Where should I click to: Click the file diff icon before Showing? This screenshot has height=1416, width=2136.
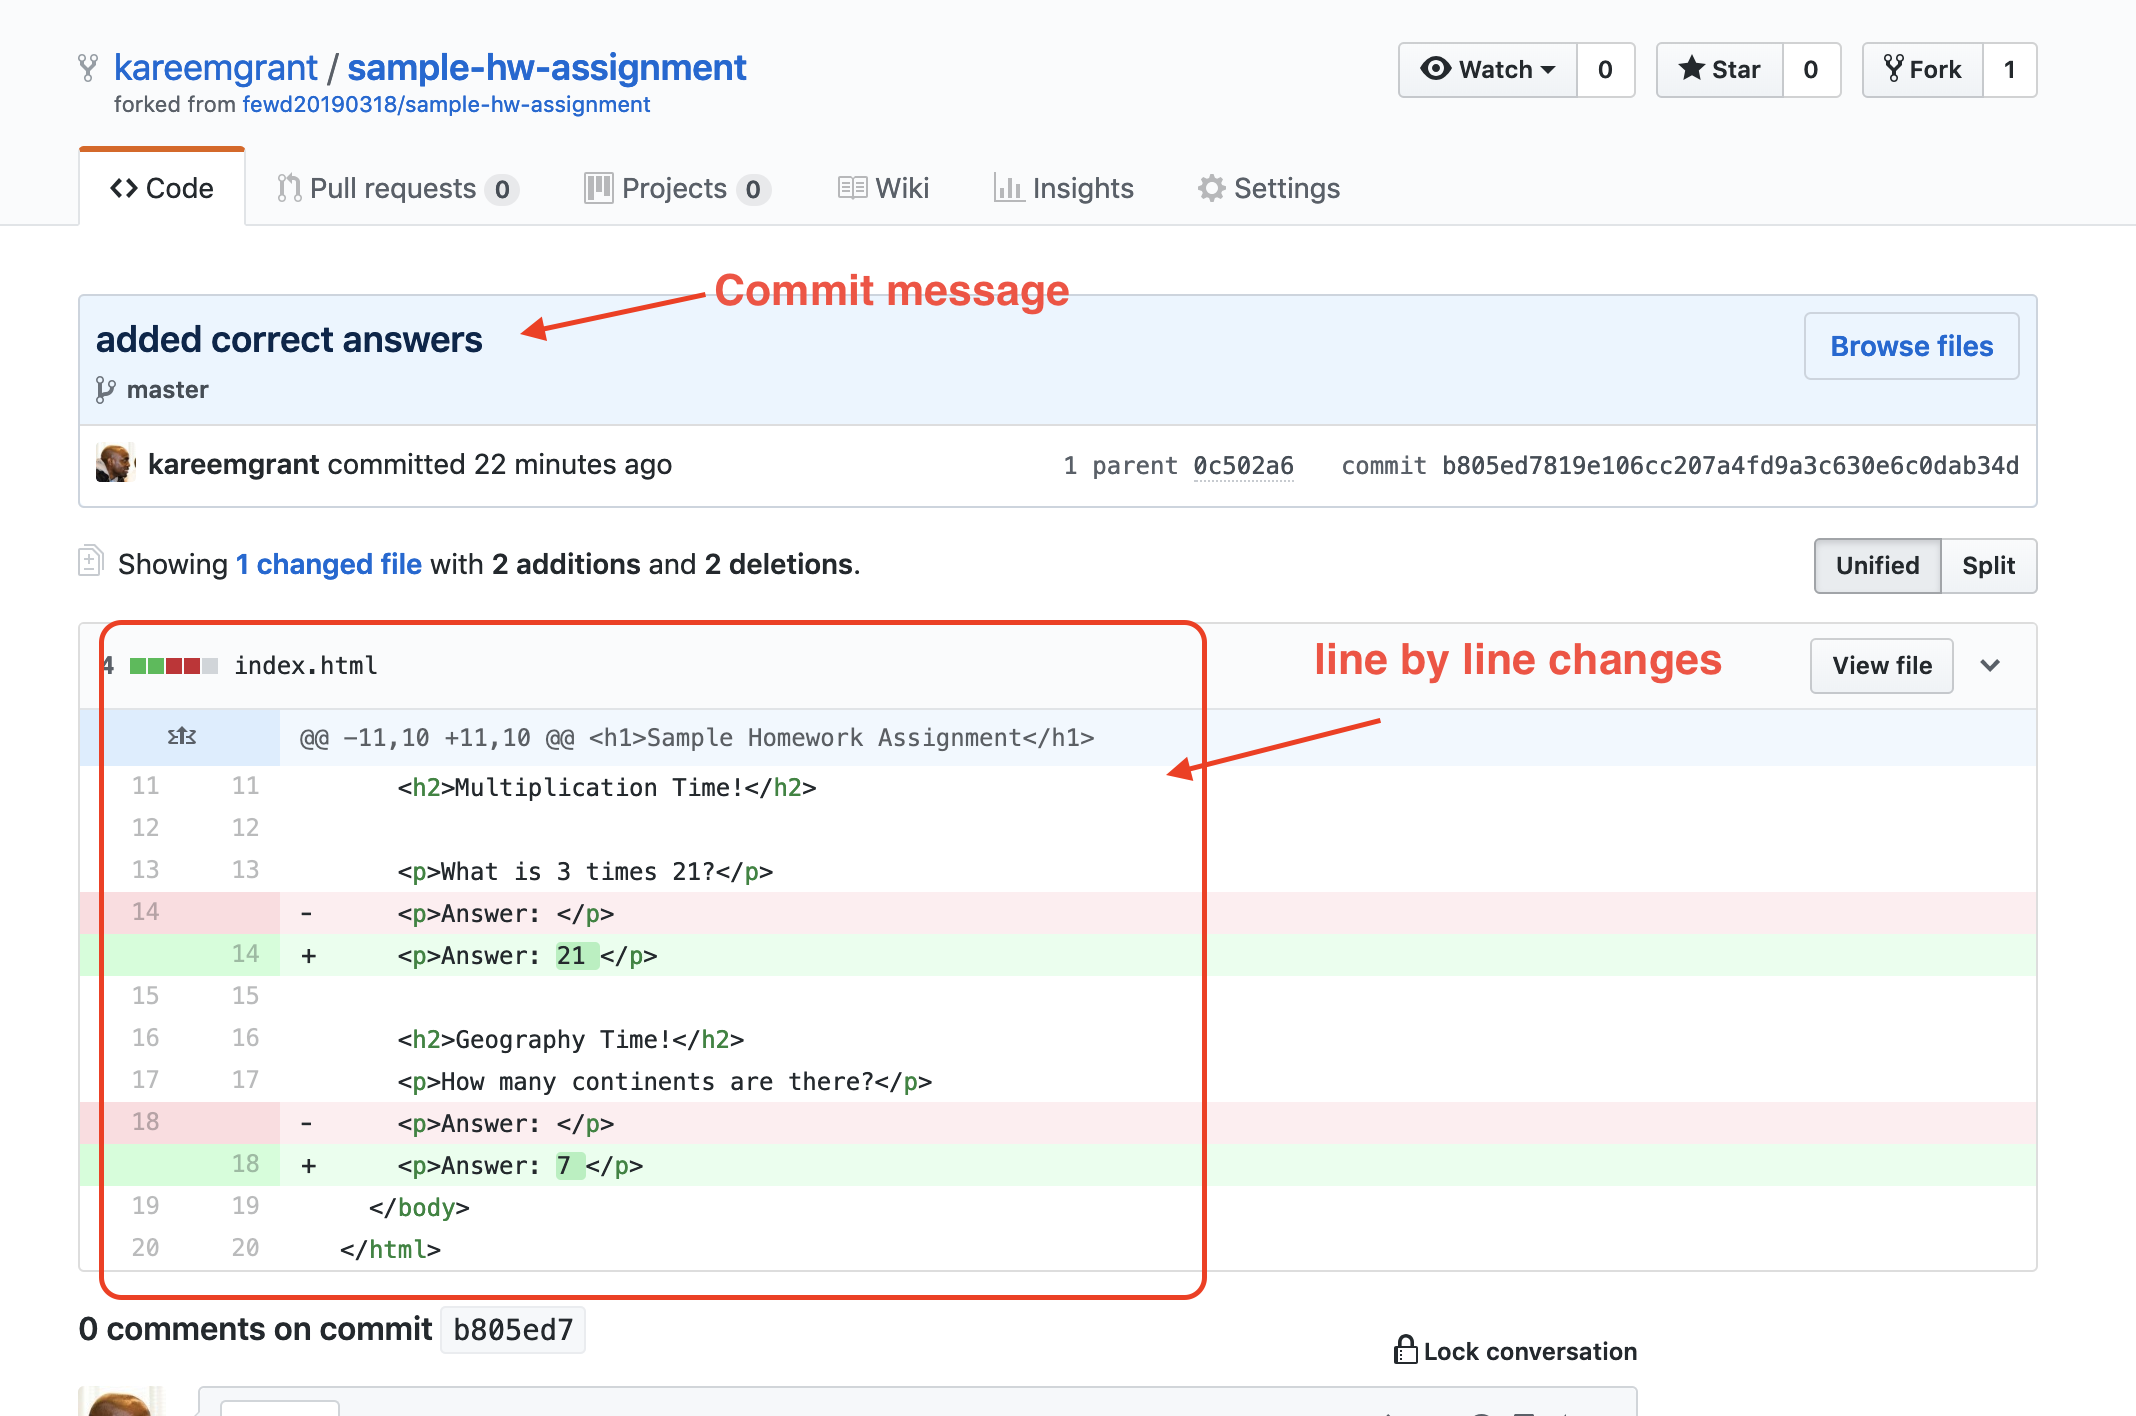point(90,561)
